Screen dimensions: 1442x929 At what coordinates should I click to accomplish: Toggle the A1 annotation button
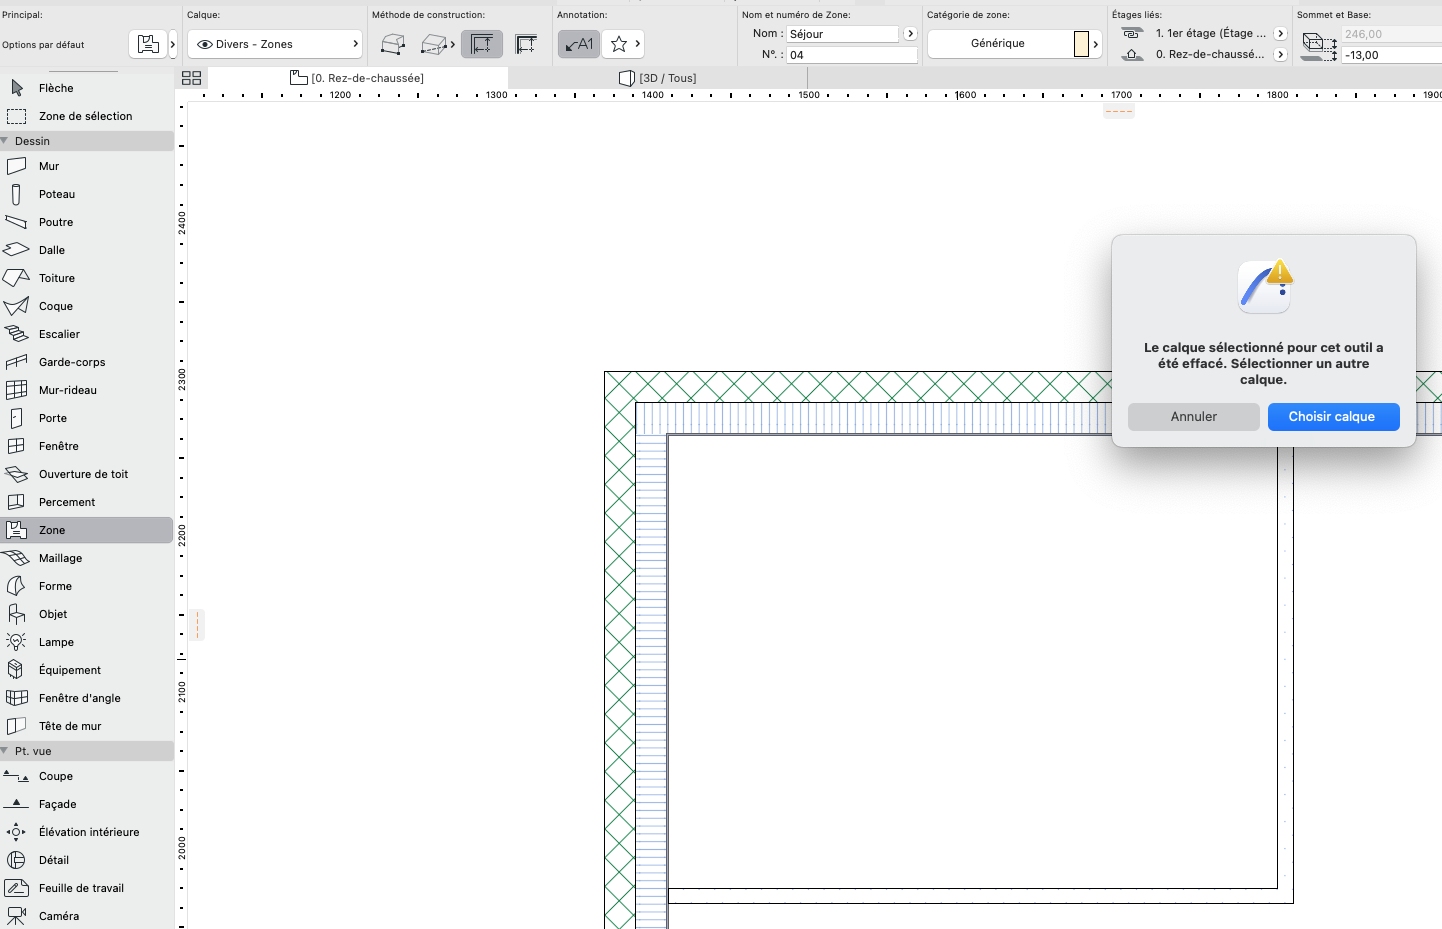point(579,44)
